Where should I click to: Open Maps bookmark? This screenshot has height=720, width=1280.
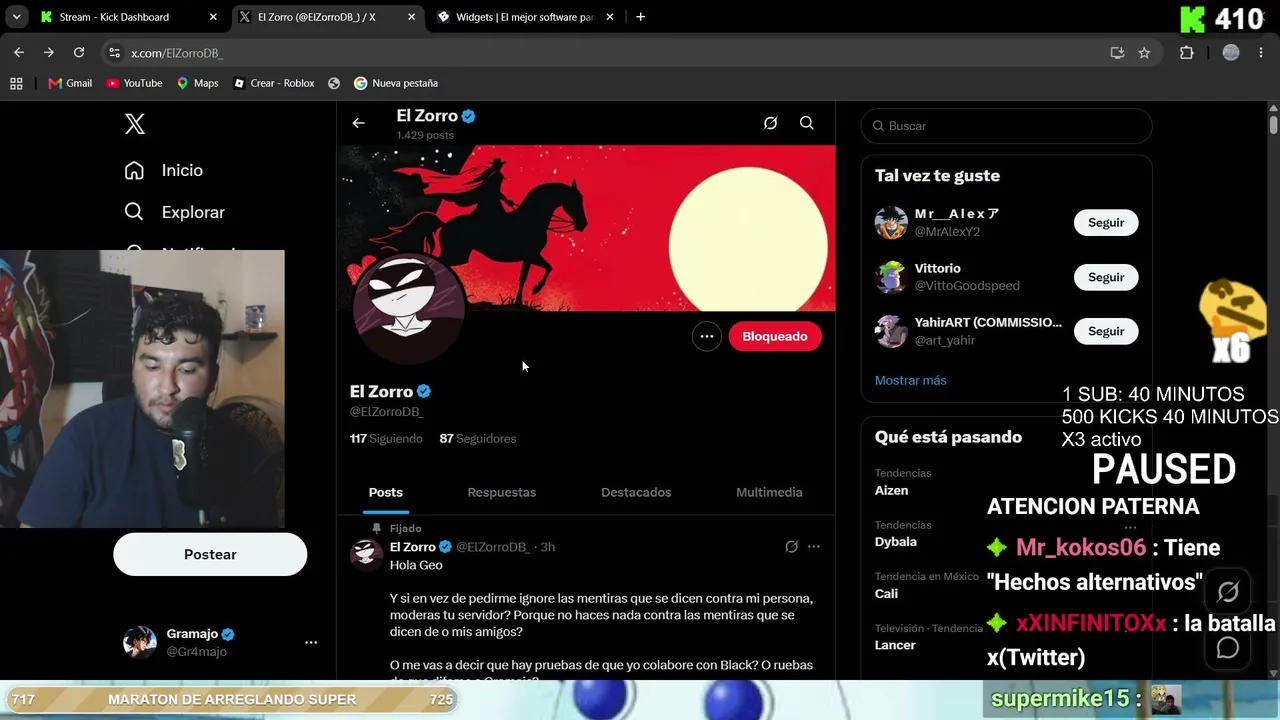coord(197,83)
